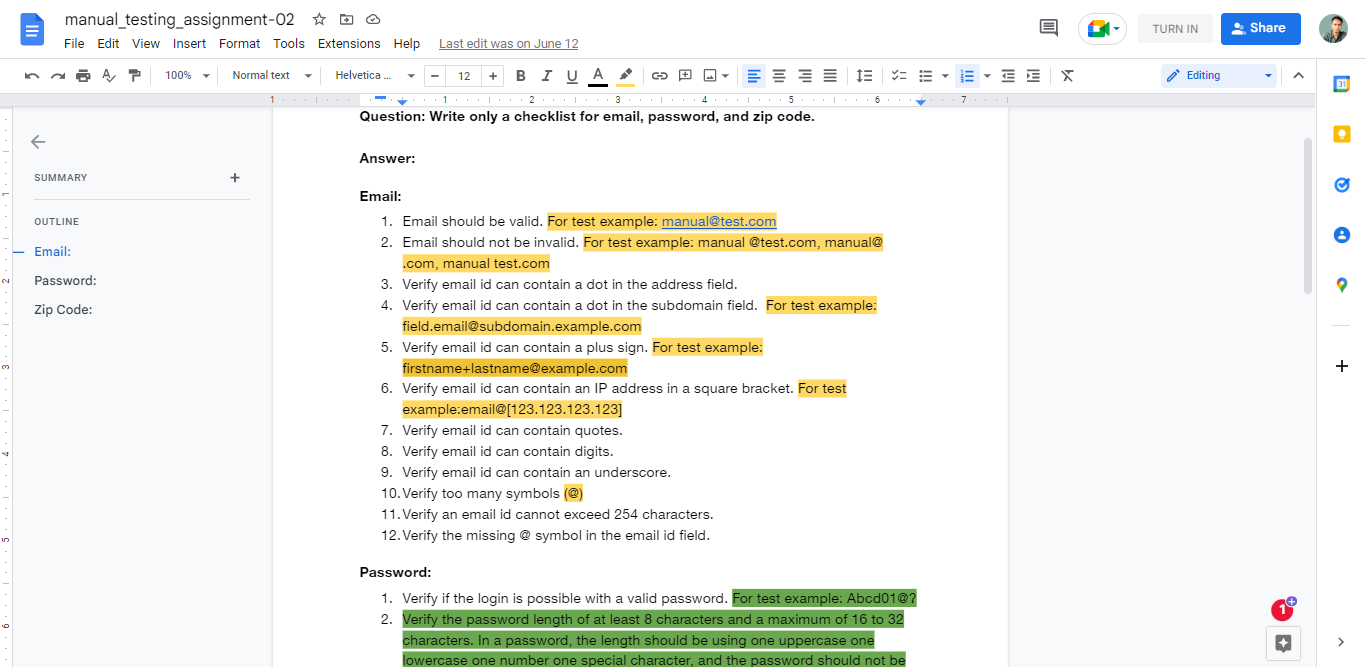The width and height of the screenshot is (1366, 667).
Task: Open the Help menu
Action: tap(407, 44)
